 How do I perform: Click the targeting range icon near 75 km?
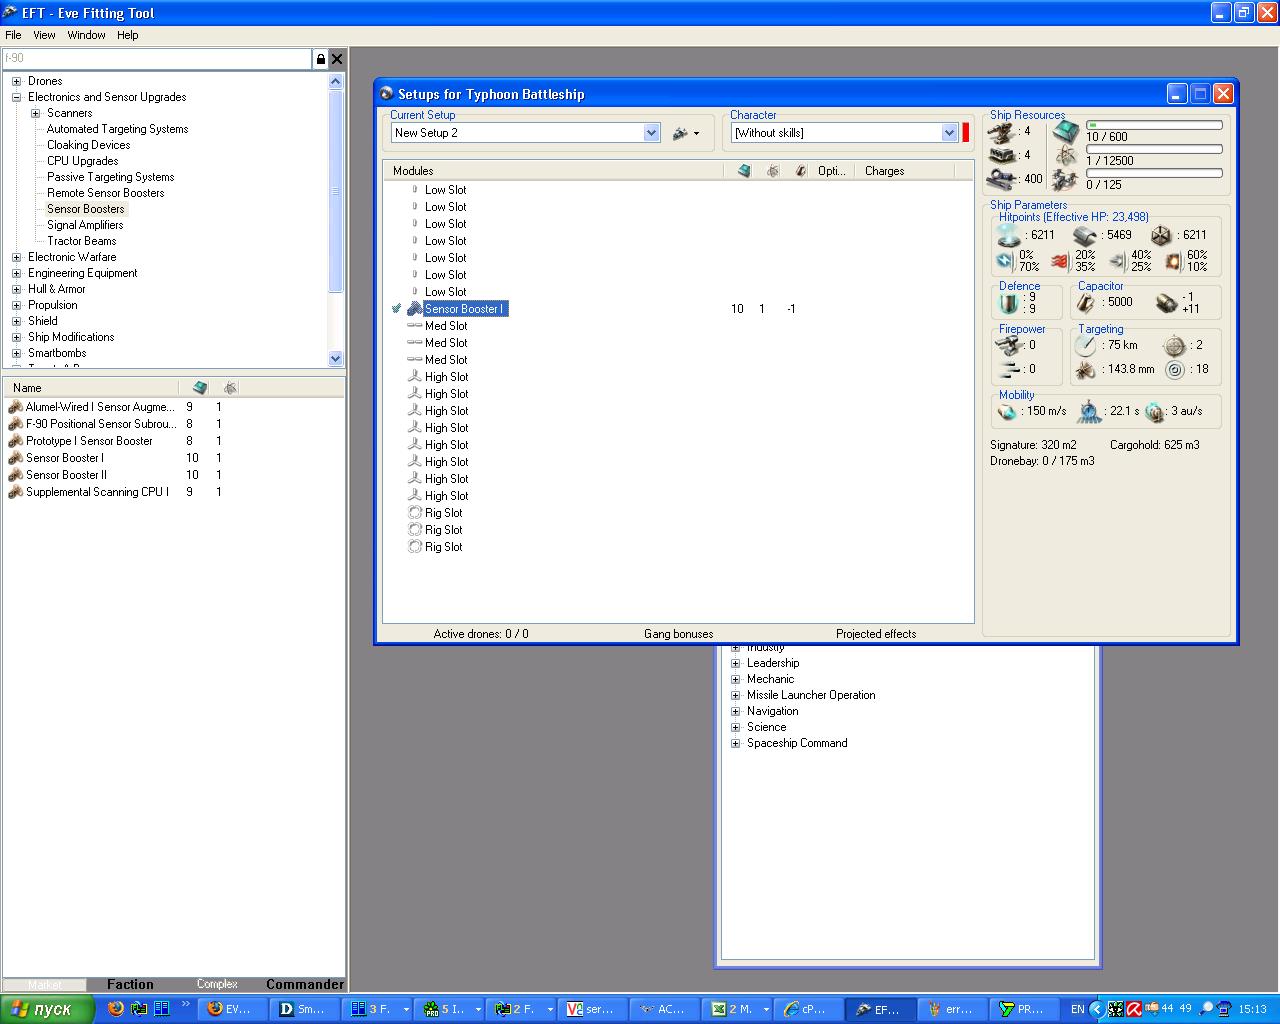1086,345
